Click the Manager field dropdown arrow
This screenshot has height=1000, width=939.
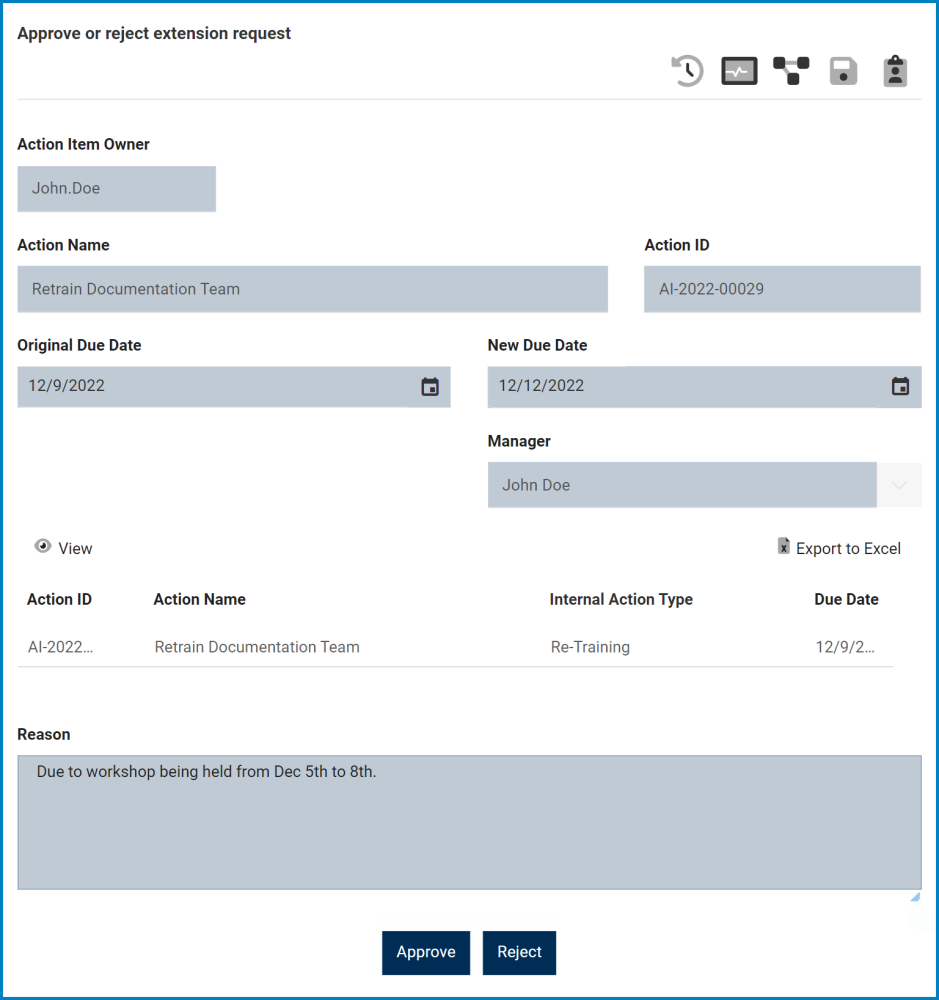[899, 485]
